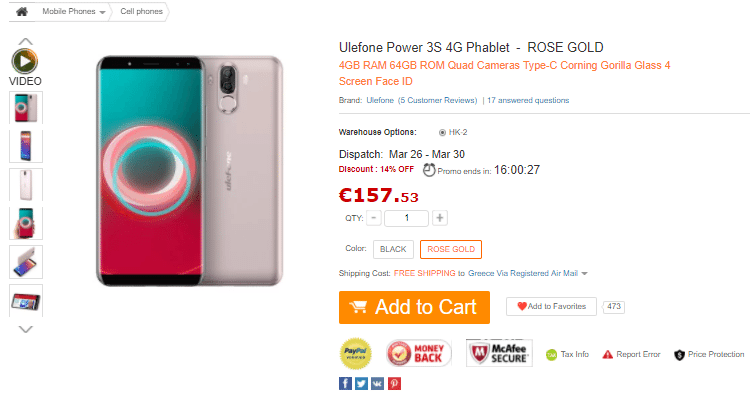Image resolution: width=750 pixels, height=420 pixels.
Task: Open the shipping method dropdown arrow
Action: coord(585,274)
